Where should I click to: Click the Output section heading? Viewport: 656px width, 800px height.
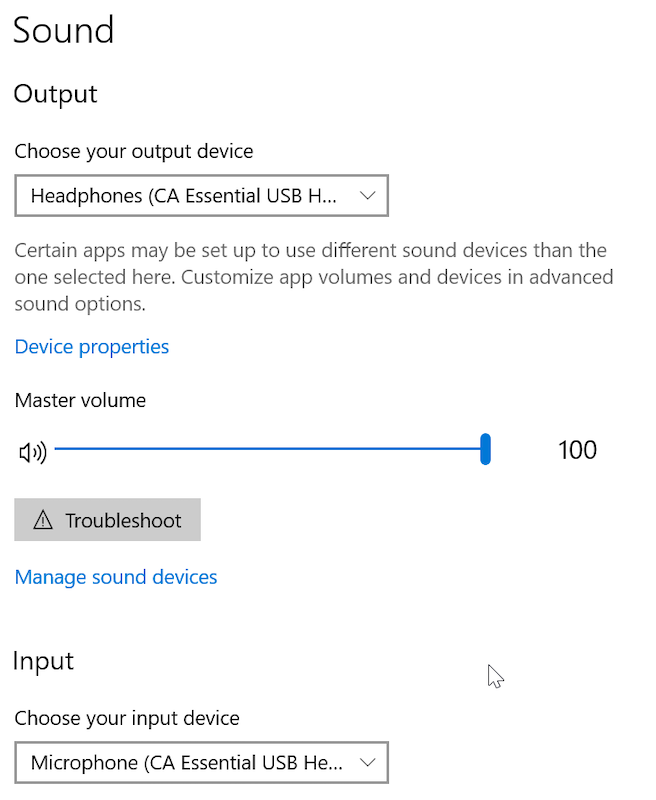(56, 94)
